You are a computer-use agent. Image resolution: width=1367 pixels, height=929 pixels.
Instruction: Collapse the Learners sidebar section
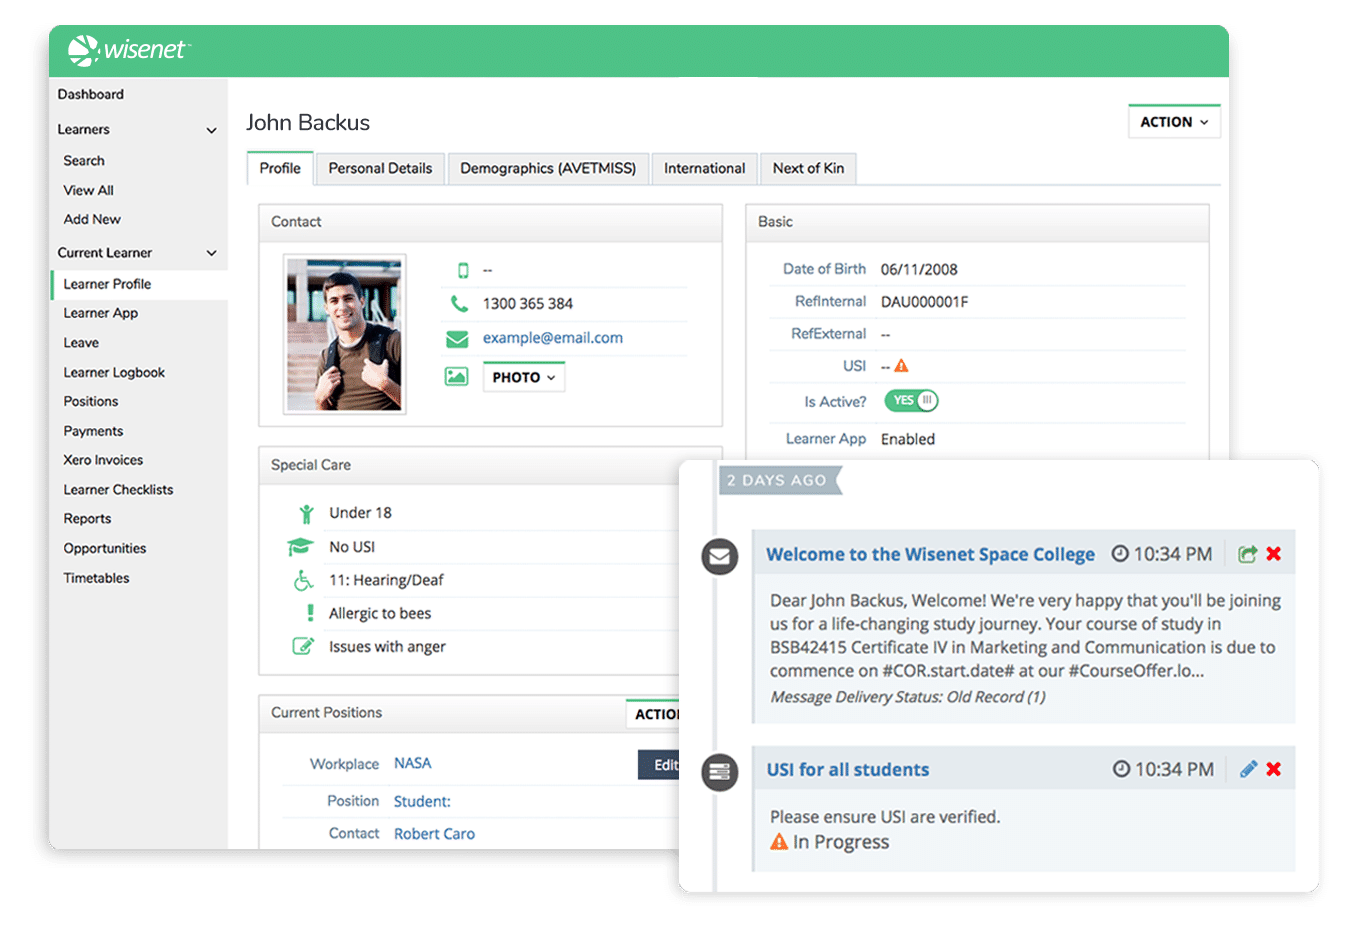211,130
